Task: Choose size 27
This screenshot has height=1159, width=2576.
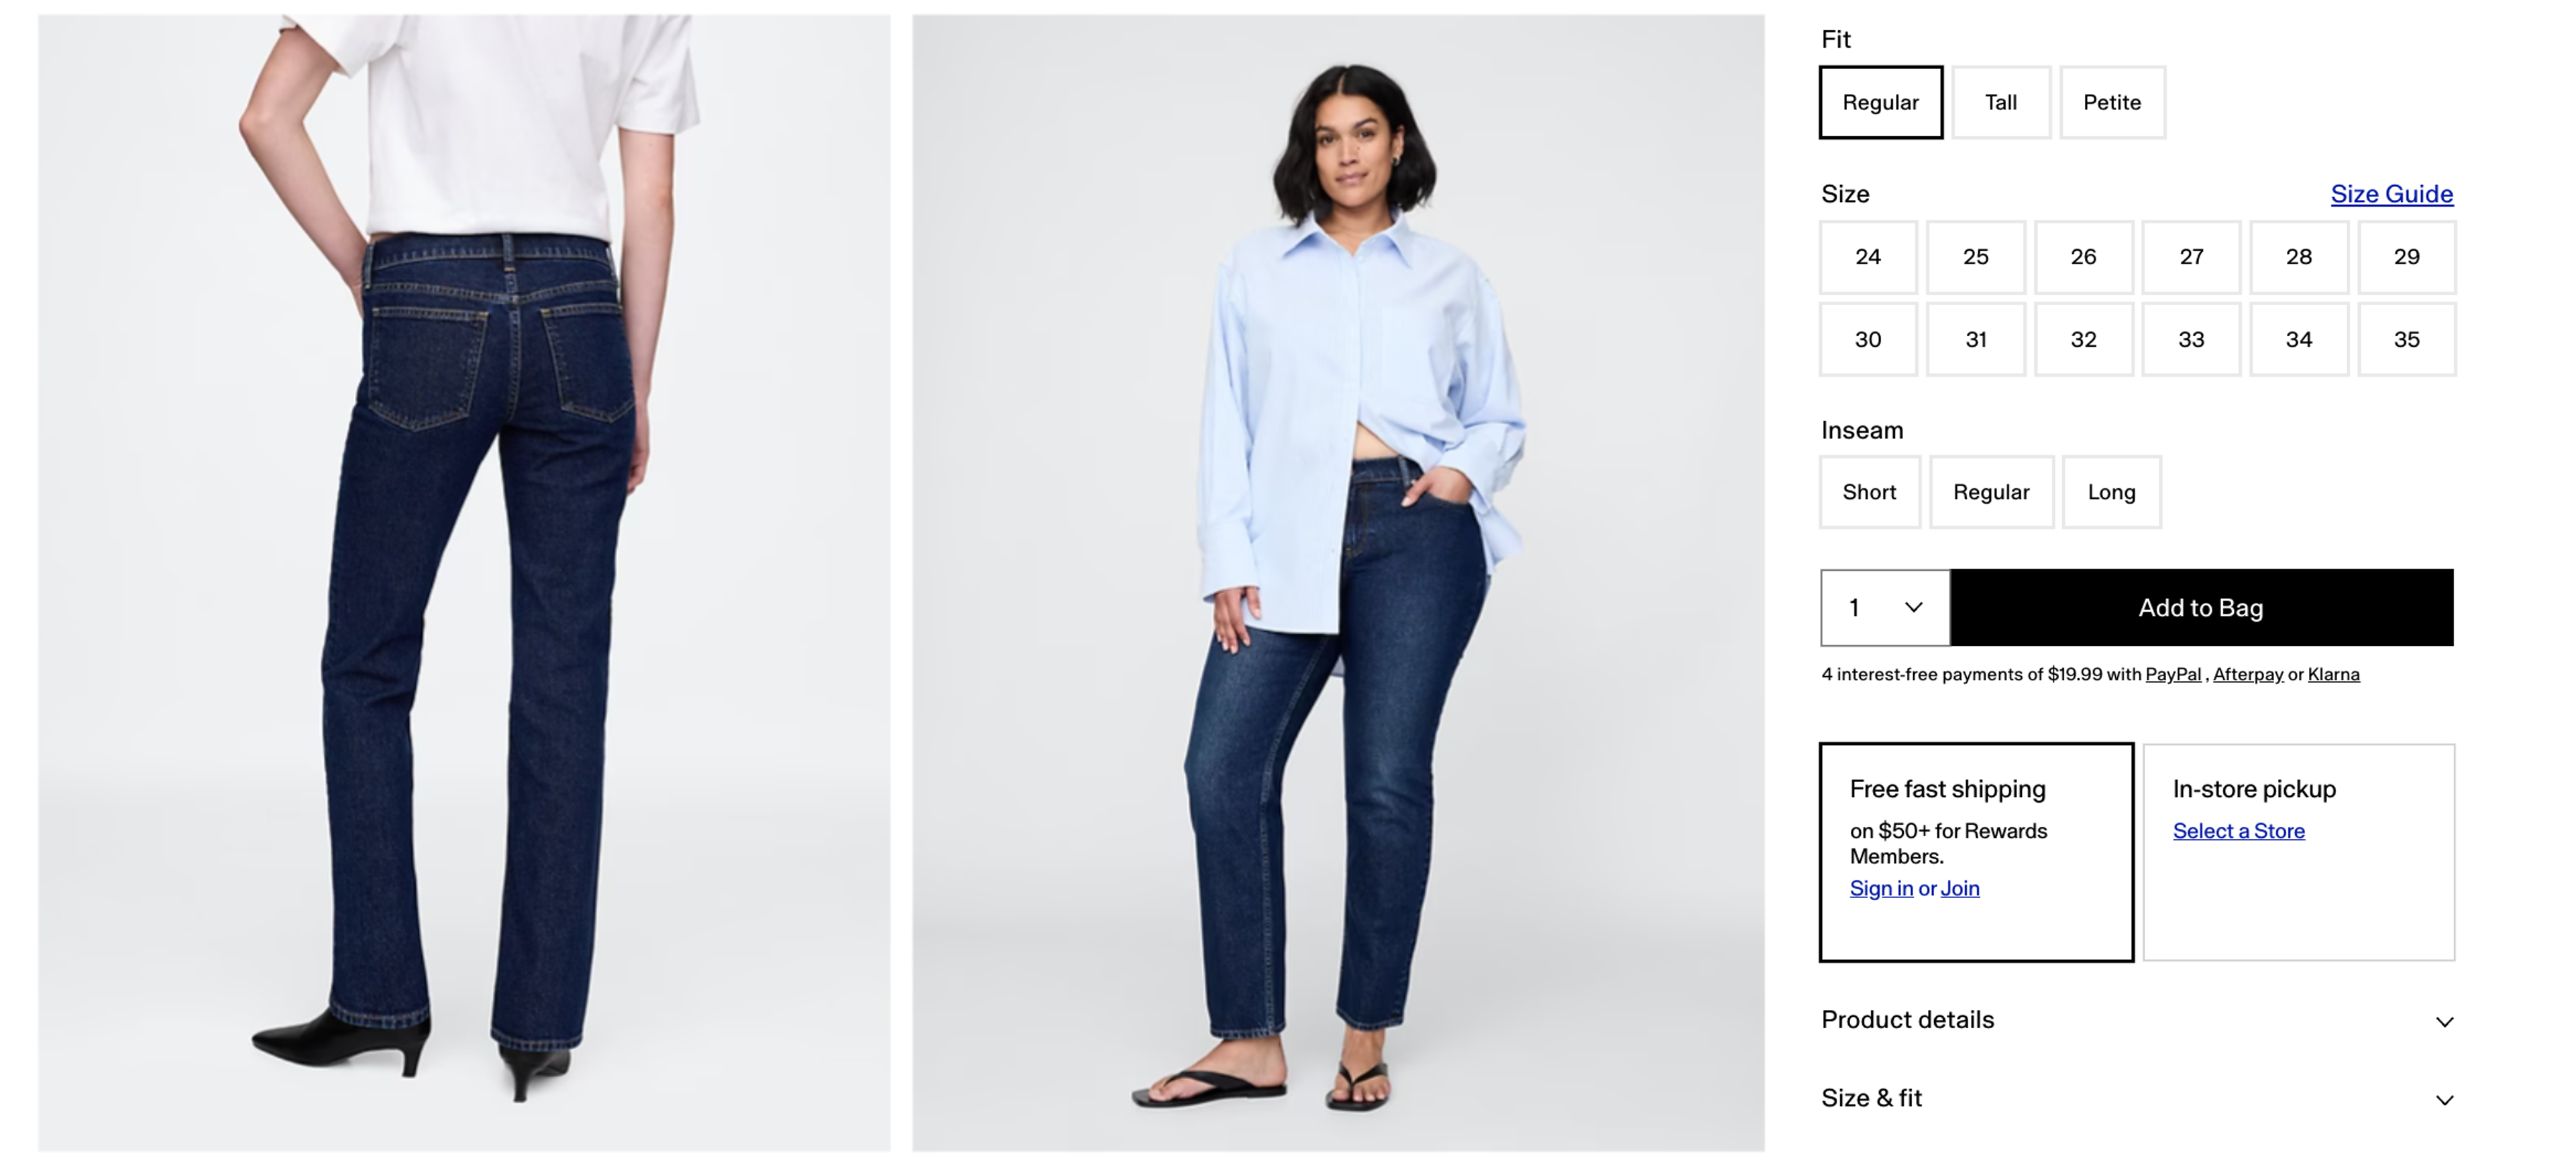Action: pyautogui.click(x=2191, y=257)
